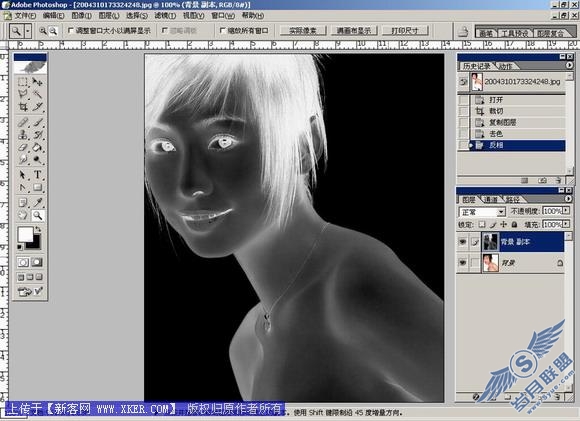The width and height of the screenshot is (580, 421).
Task: Delete current state trash in History panel
Action: pyautogui.click(x=558, y=181)
